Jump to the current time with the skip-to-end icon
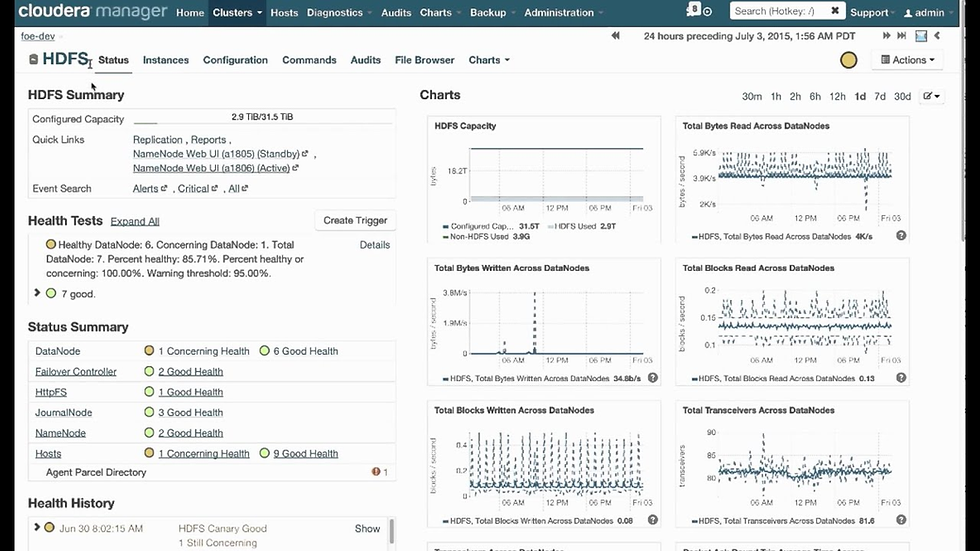This screenshot has width=980, height=551. click(x=901, y=36)
